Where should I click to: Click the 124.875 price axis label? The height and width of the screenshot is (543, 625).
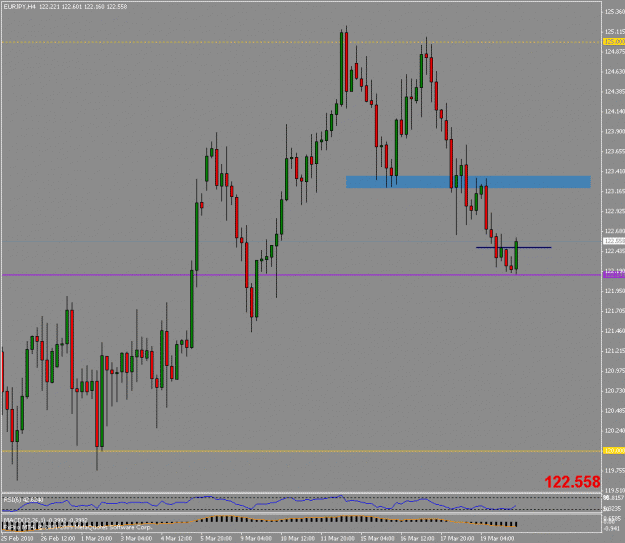[x=614, y=51]
